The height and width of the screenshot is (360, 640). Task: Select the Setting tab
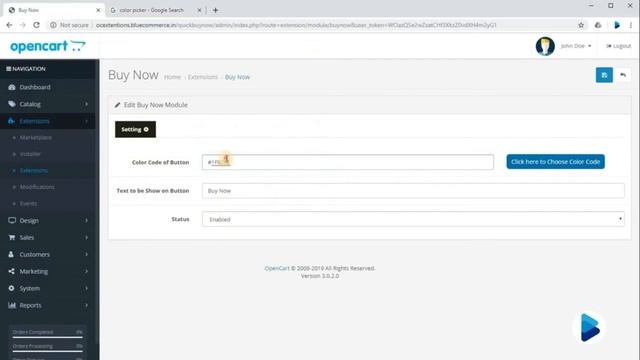[135, 129]
